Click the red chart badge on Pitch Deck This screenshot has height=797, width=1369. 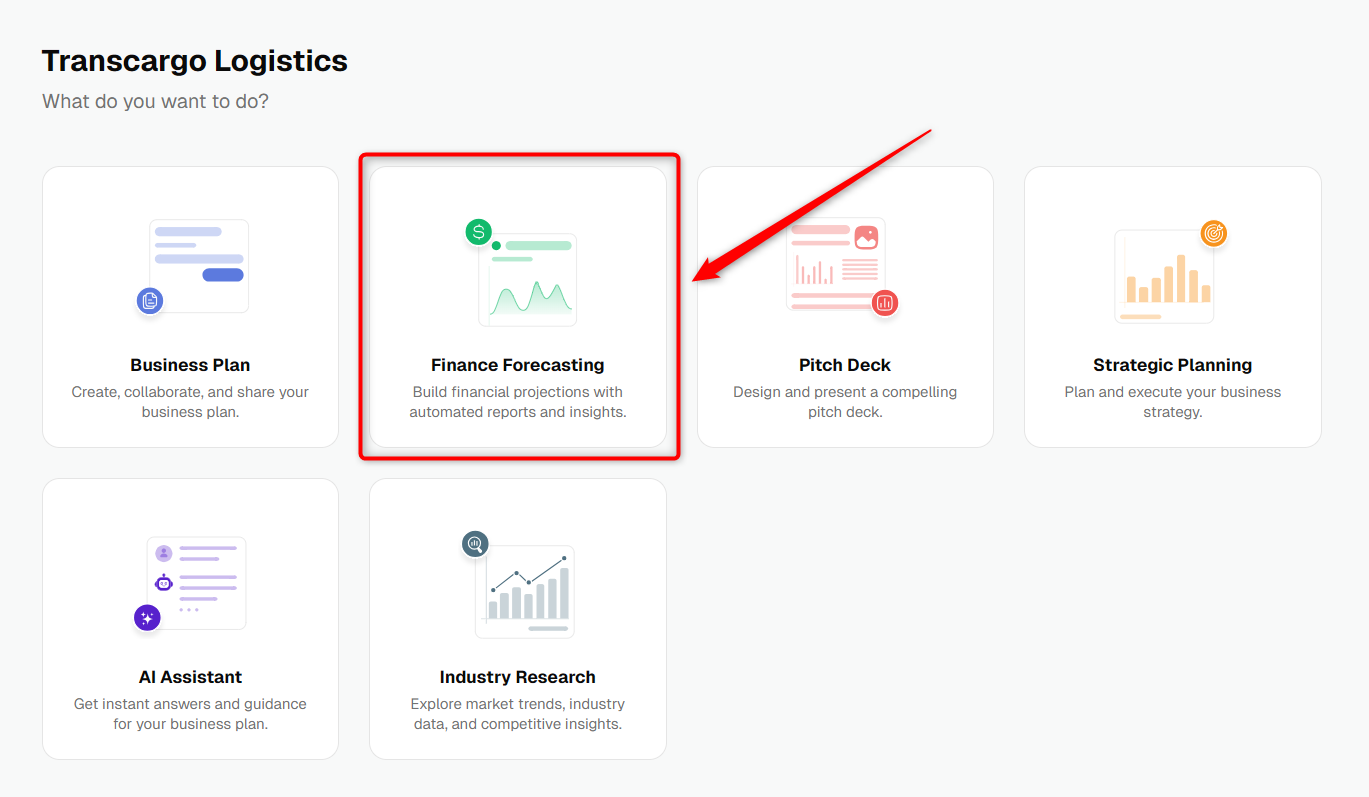(884, 302)
